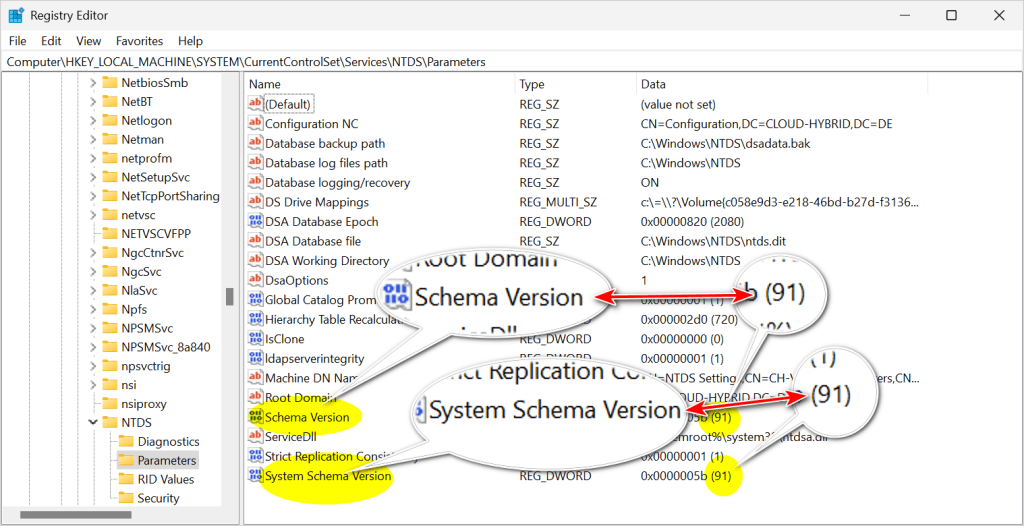The width and height of the screenshot is (1024, 526).
Task: Click the Diagnostics folder icon
Action: [x=126, y=441]
